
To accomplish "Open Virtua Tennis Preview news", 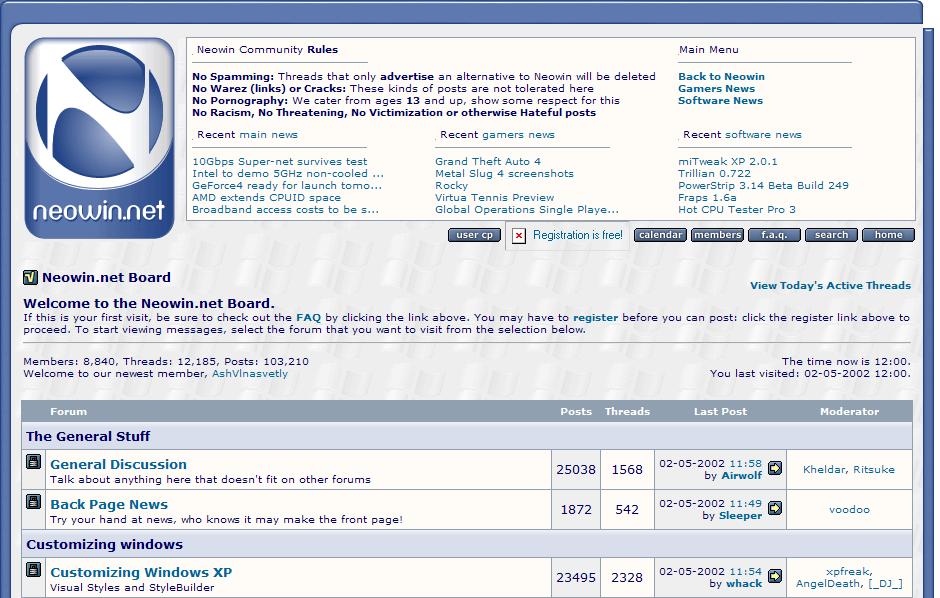I will (x=495, y=198).
